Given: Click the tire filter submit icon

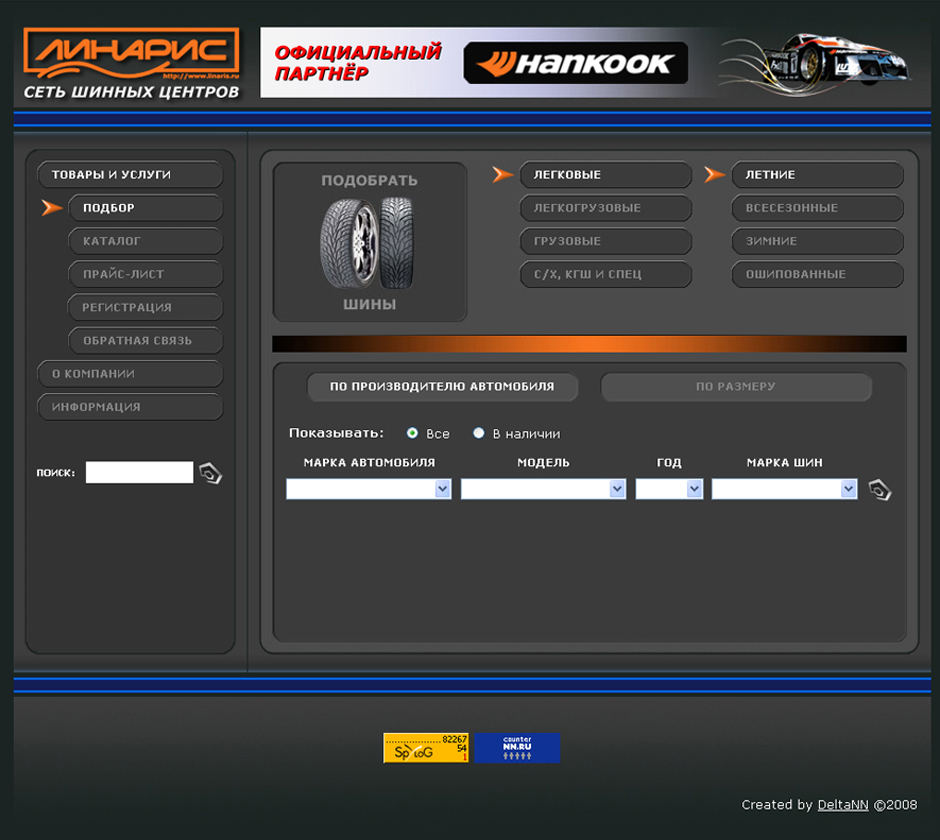Looking at the screenshot, I should coord(879,490).
